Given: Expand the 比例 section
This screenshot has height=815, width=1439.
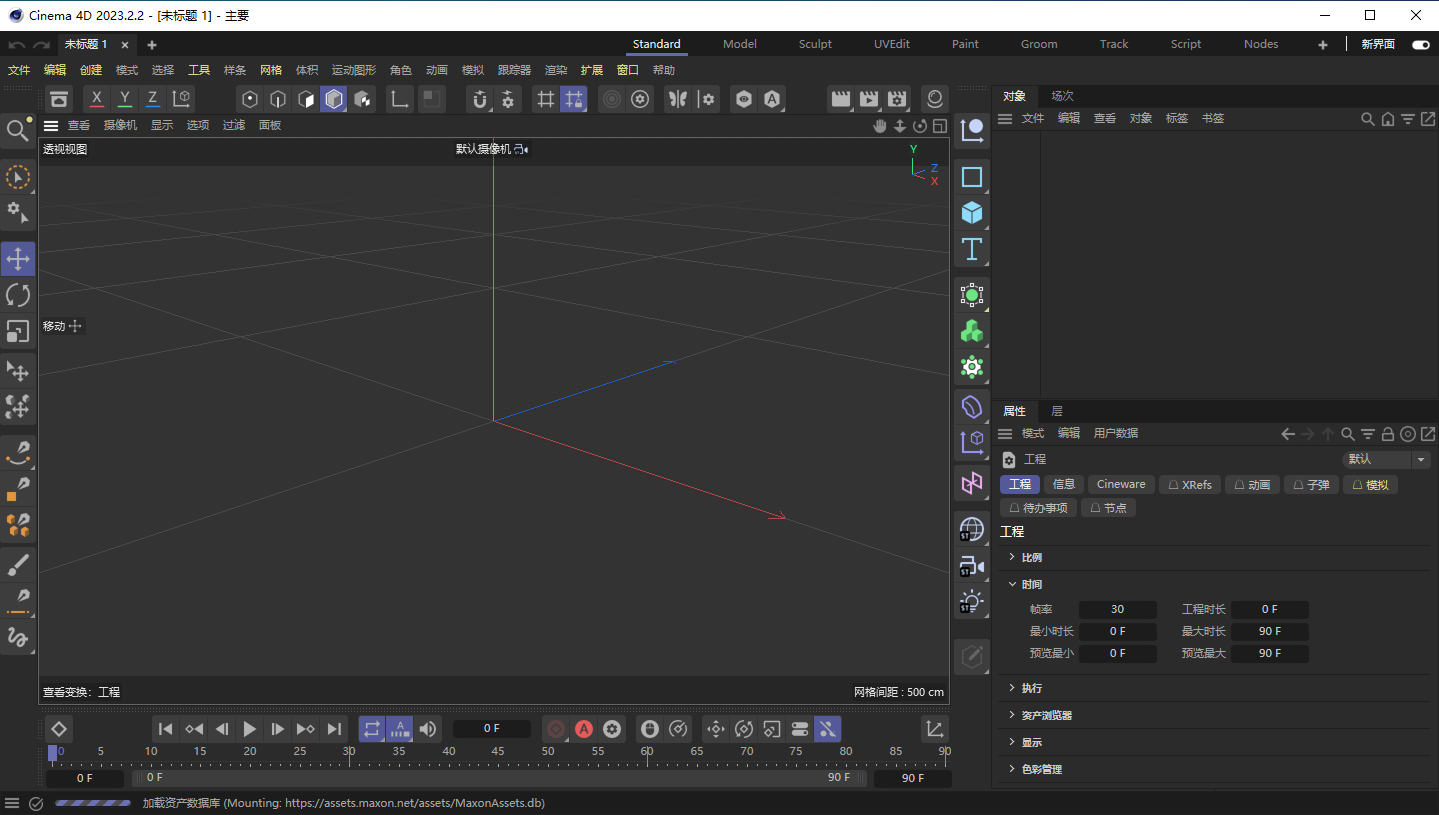Looking at the screenshot, I should pos(1032,557).
